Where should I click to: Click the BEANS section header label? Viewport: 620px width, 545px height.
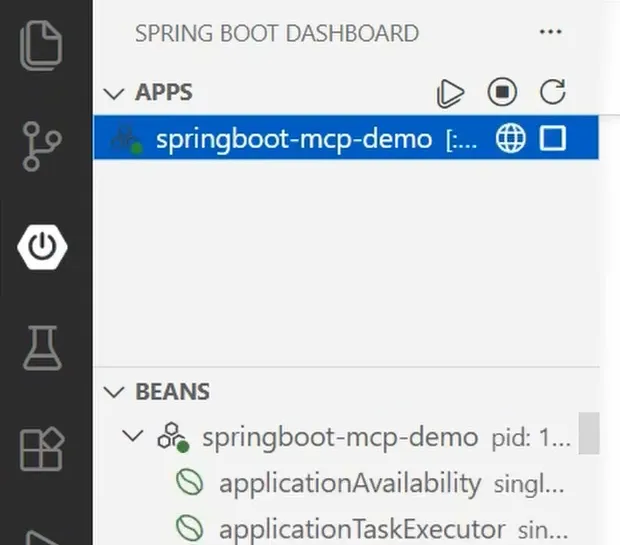click(x=172, y=392)
